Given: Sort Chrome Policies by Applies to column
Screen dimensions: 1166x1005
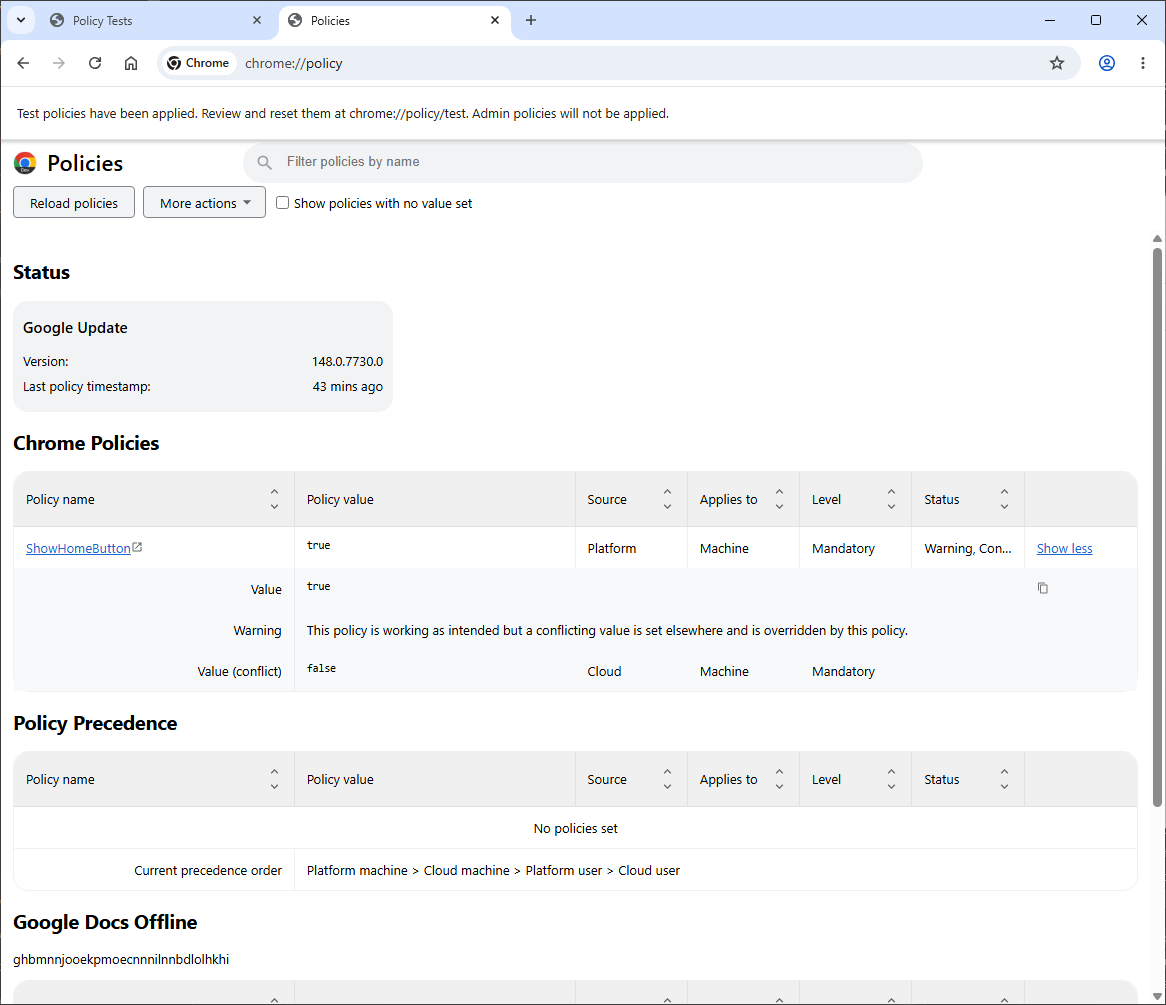Looking at the screenshot, I should click(x=779, y=499).
